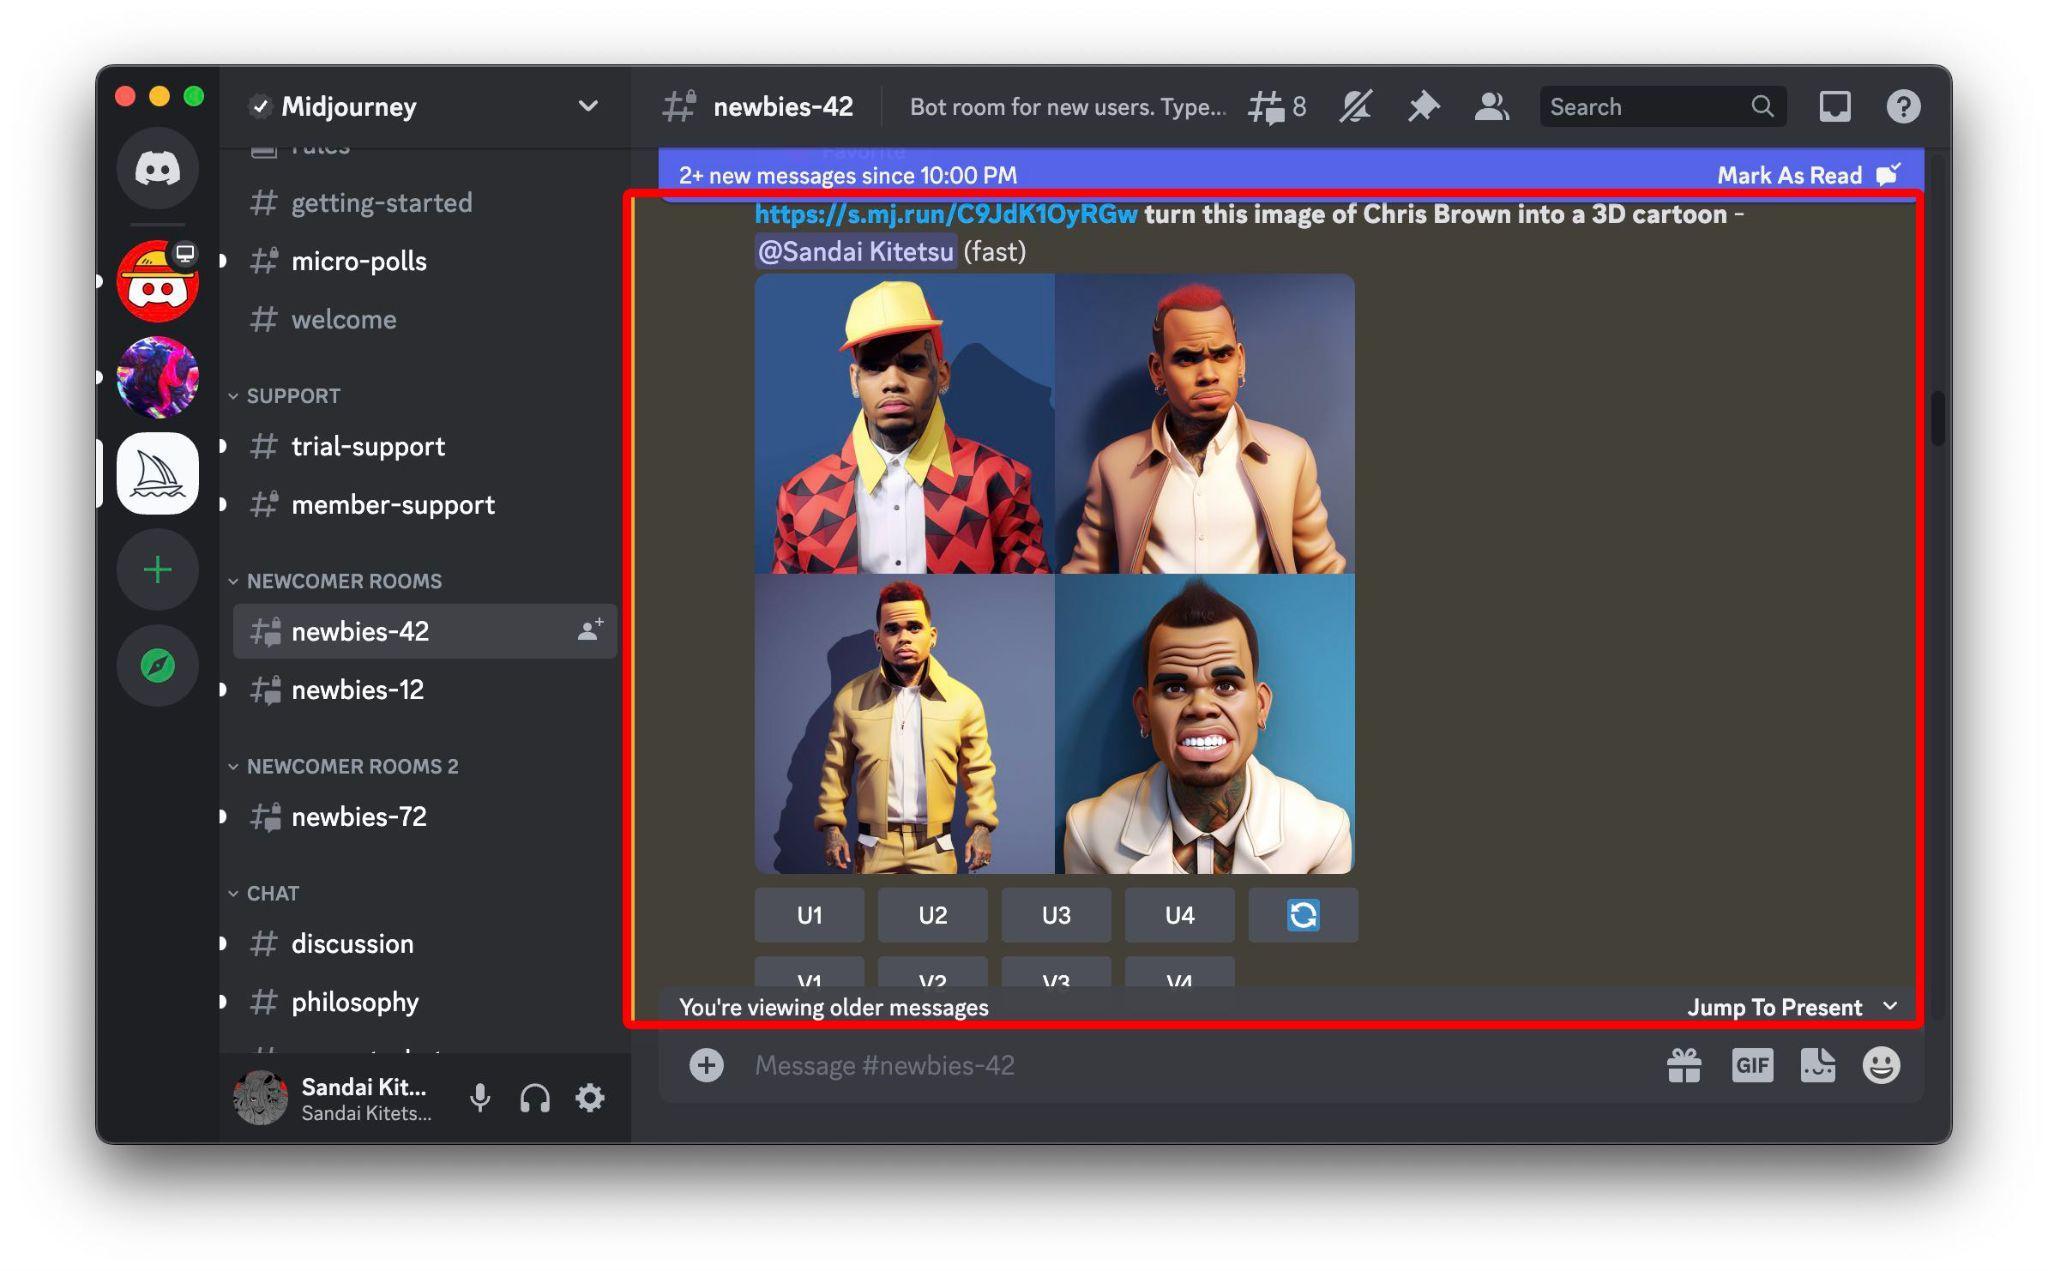Image resolution: width=2048 pixels, height=1271 pixels.
Task: Explore discoverable servers compass icon
Action: (x=157, y=666)
